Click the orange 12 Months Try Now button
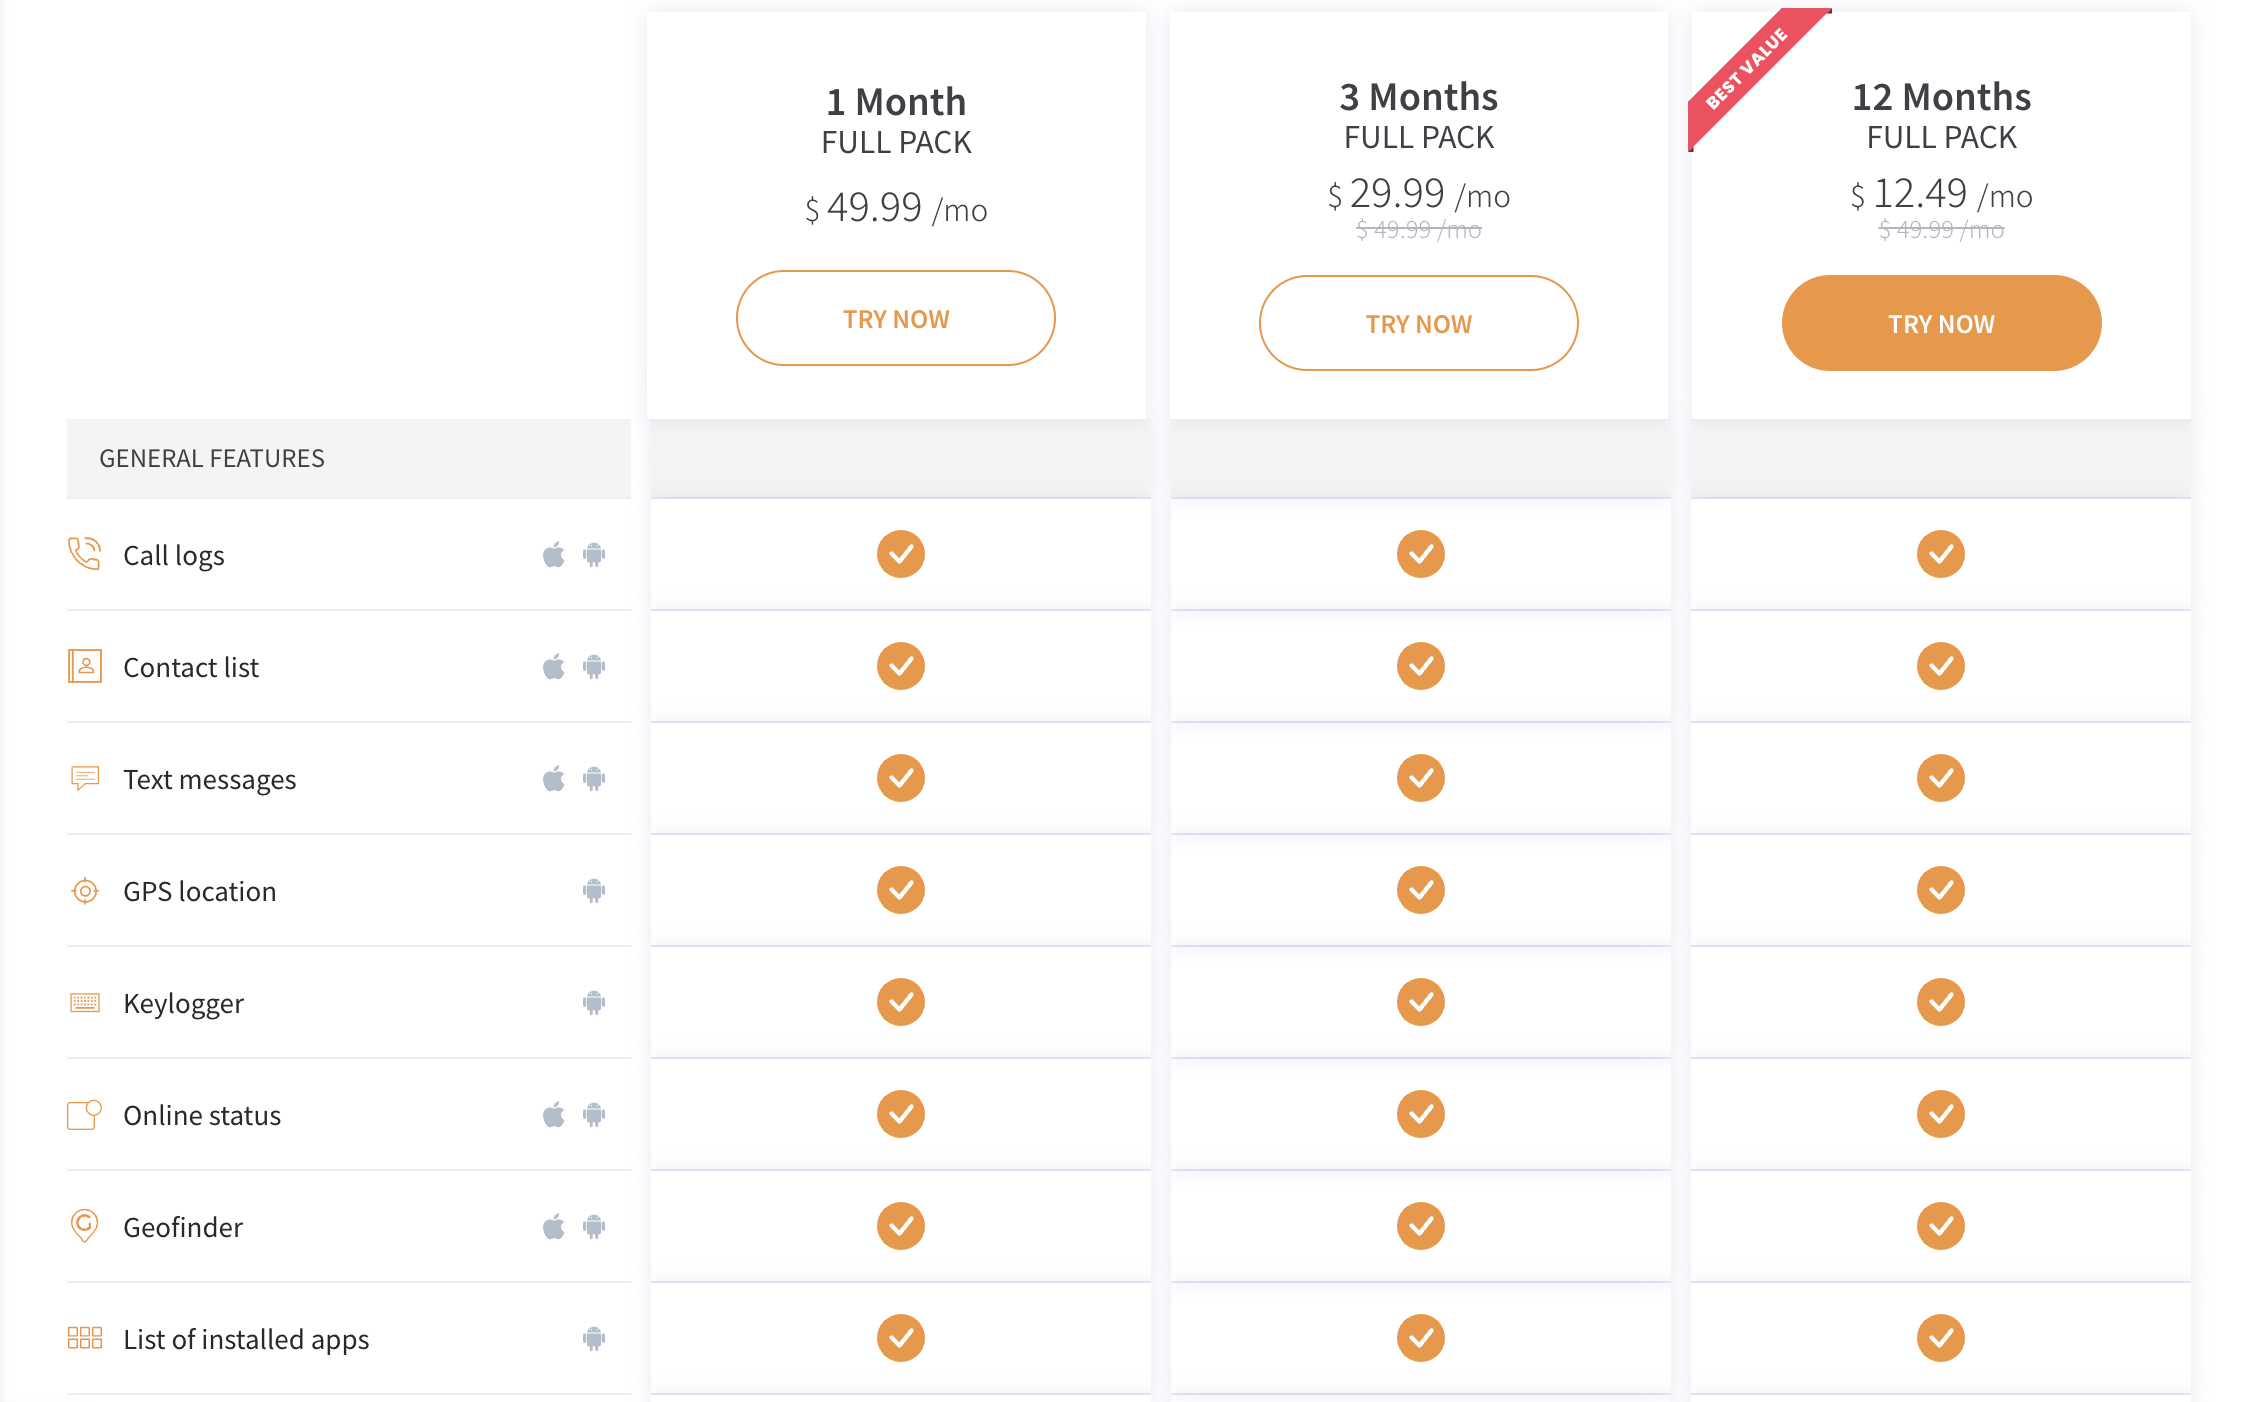The height and width of the screenshot is (1402, 2260). pyautogui.click(x=1942, y=323)
